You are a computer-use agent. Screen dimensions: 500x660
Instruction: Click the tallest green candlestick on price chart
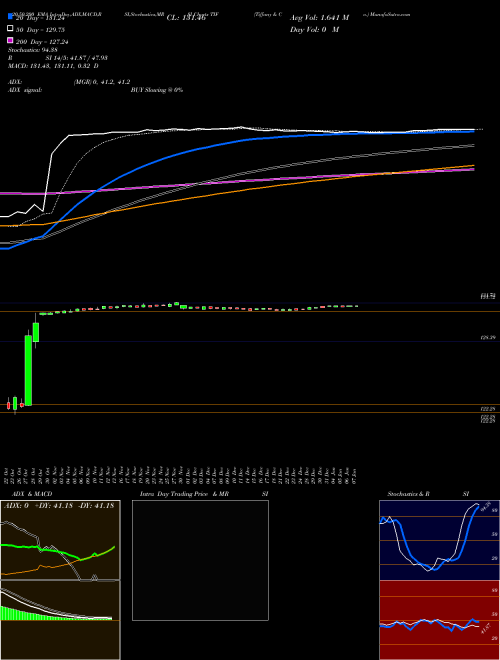pyautogui.click(x=28, y=370)
